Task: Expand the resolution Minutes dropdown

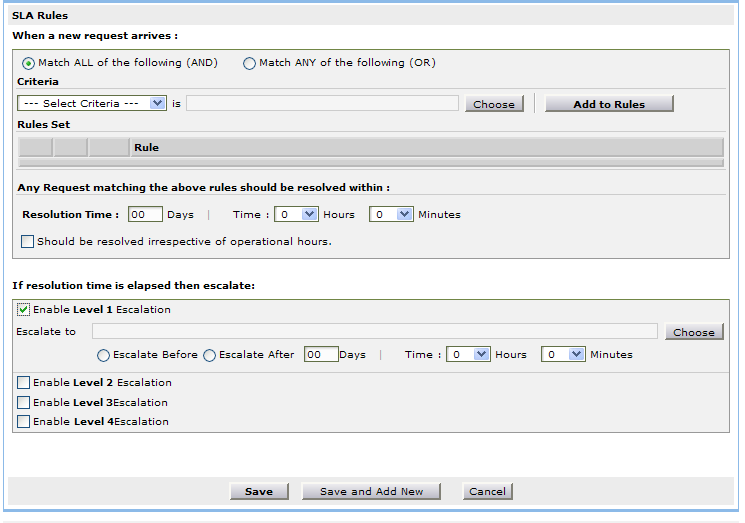Action: 391,214
